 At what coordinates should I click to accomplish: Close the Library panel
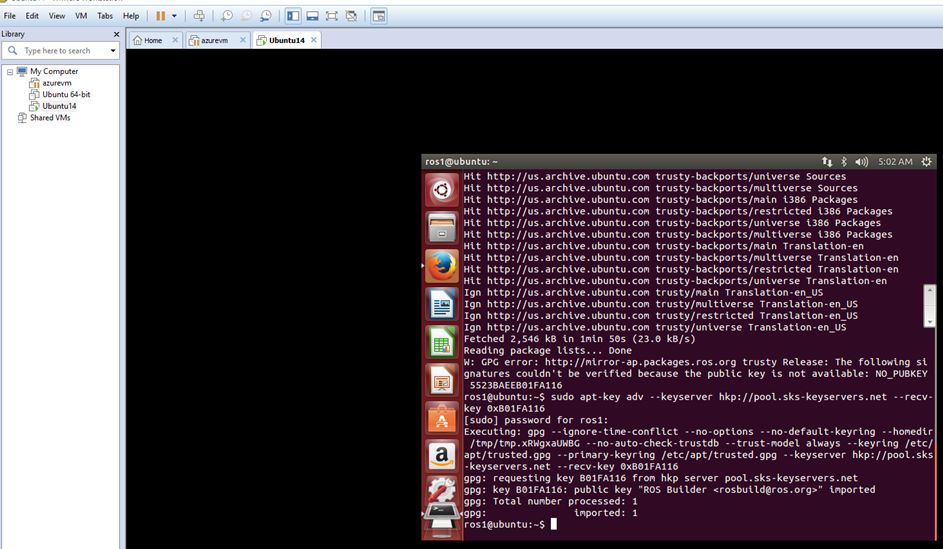[116, 34]
